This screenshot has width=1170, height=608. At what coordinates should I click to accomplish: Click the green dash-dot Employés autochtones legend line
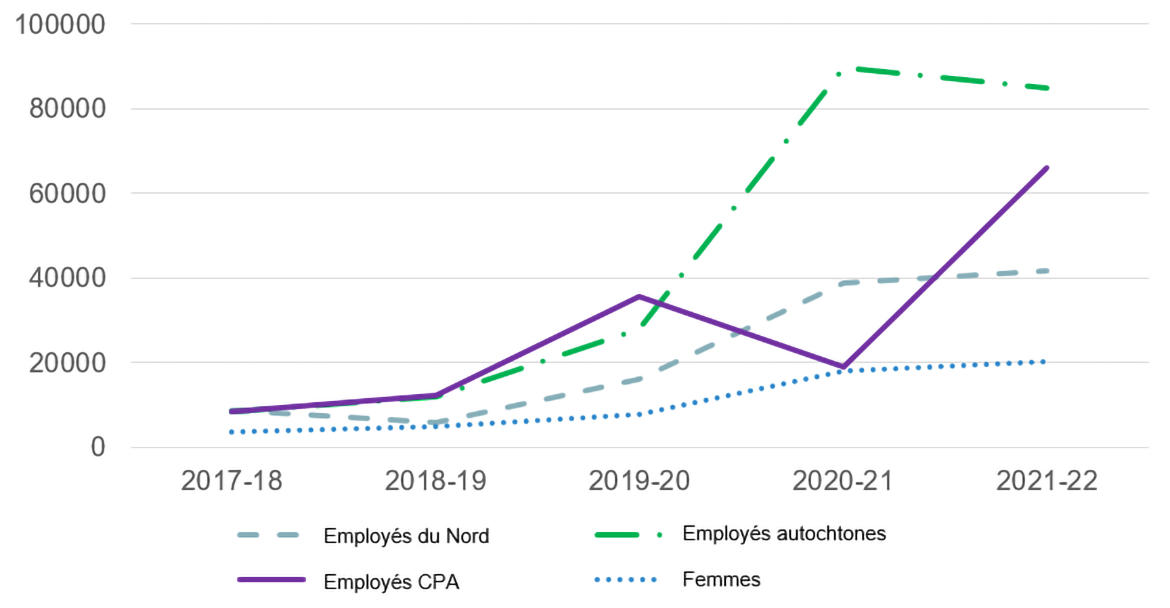click(x=632, y=533)
